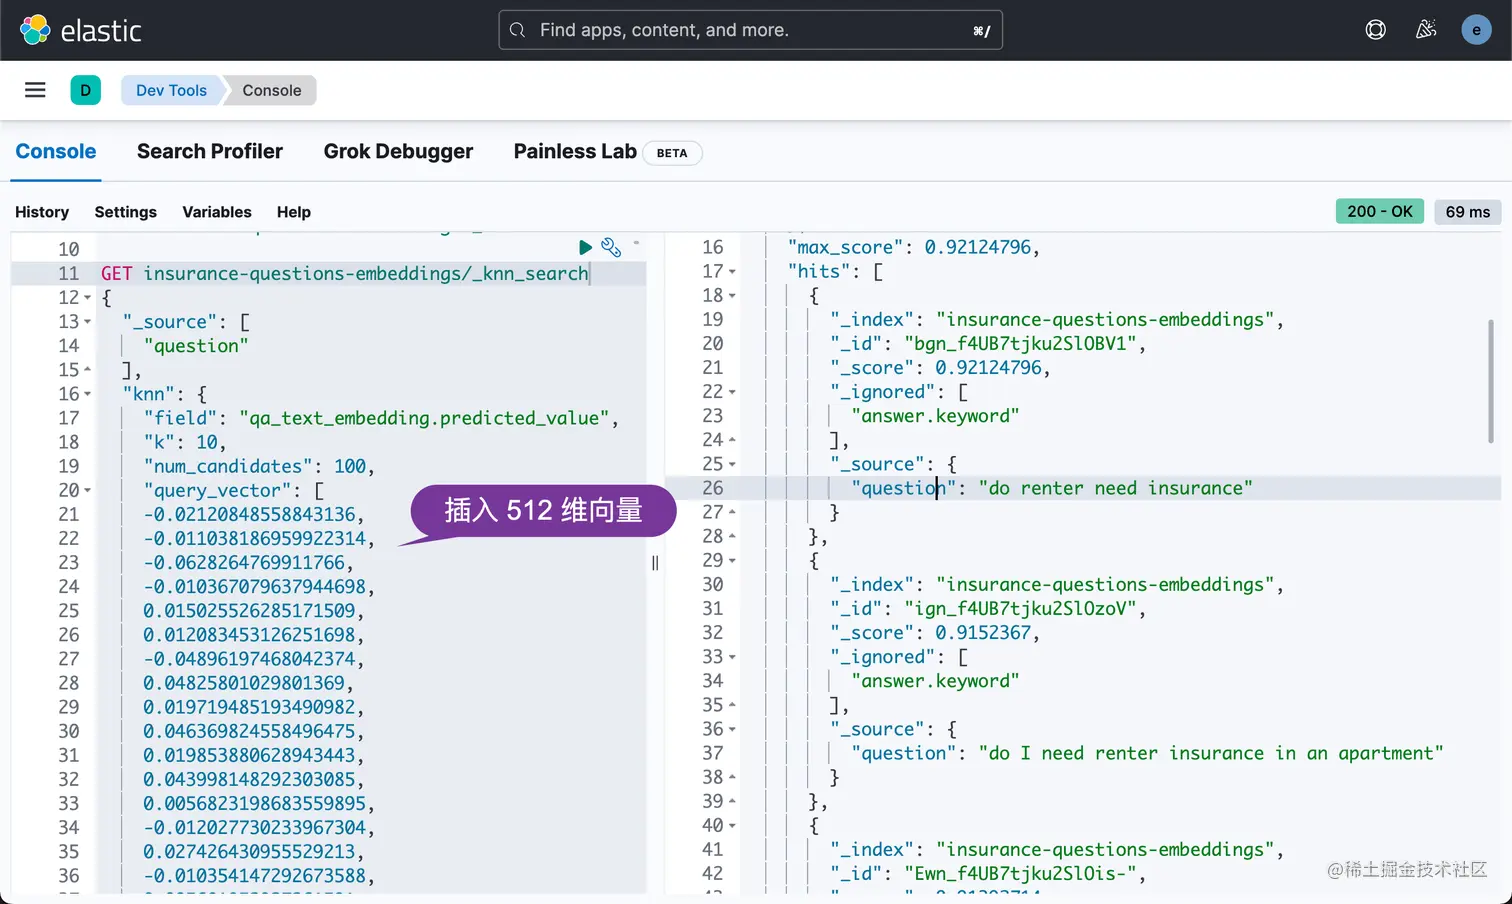Screen dimensions: 1512x904
Task: Open the user account avatar
Action: (1476, 30)
